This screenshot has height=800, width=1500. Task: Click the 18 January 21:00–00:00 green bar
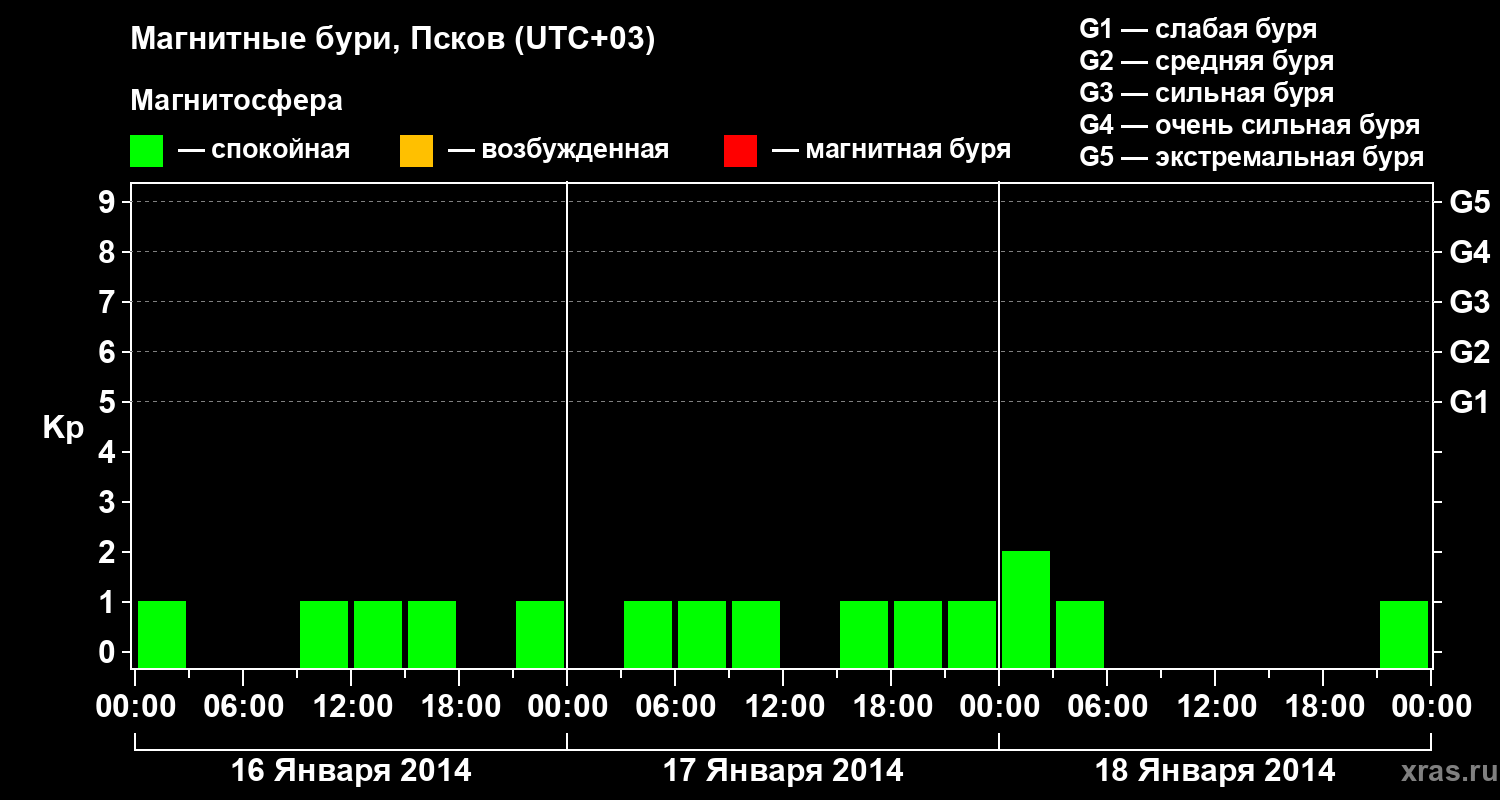(x=1404, y=634)
